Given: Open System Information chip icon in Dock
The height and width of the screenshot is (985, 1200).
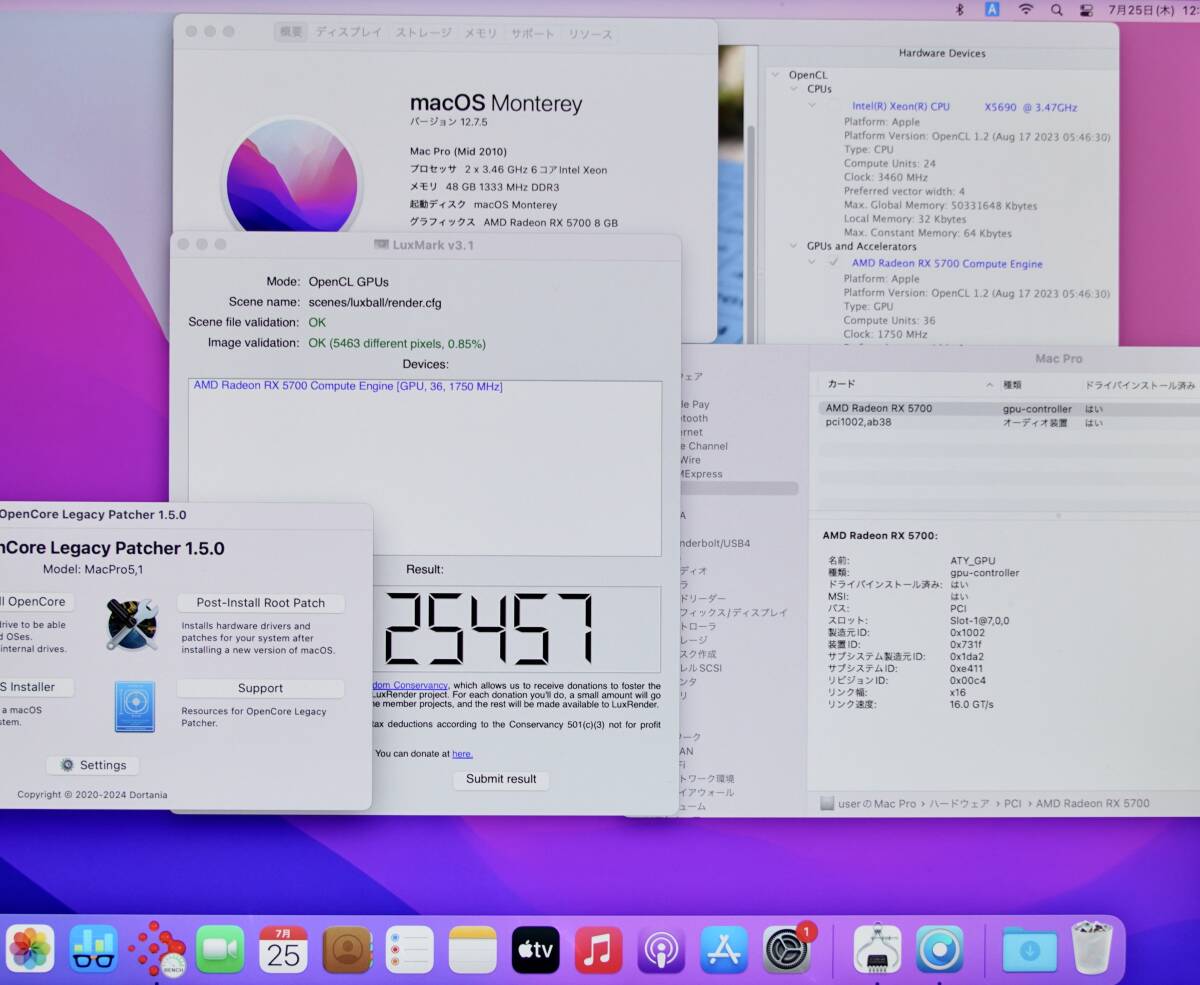Looking at the screenshot, I should (878, 949).
